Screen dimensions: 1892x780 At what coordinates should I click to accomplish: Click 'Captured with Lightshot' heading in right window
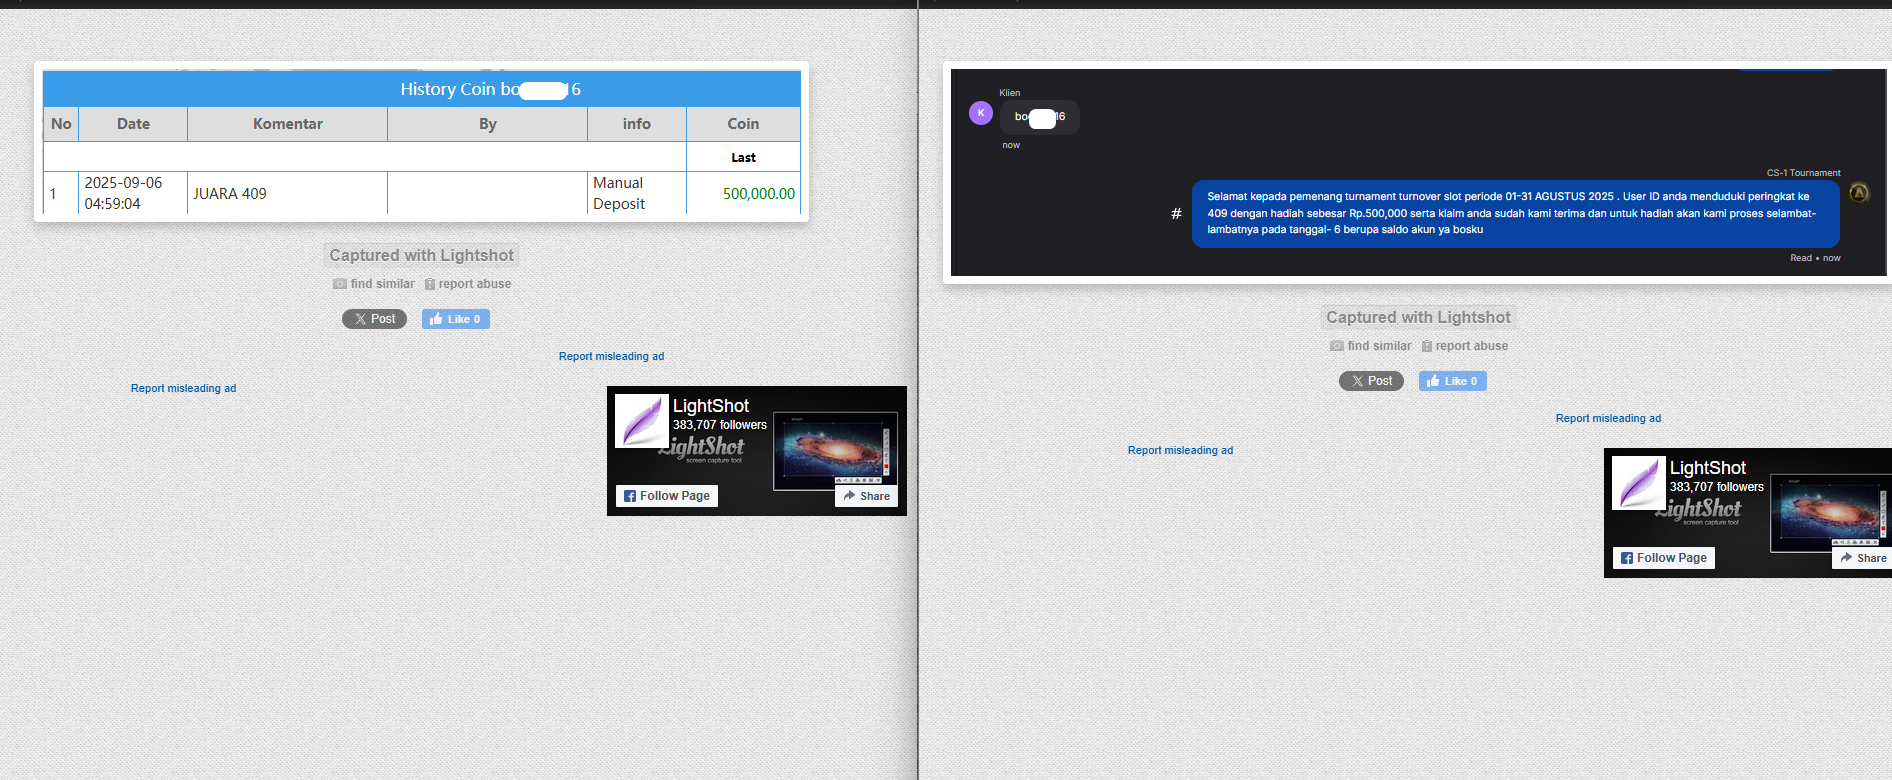[1418, 317]
